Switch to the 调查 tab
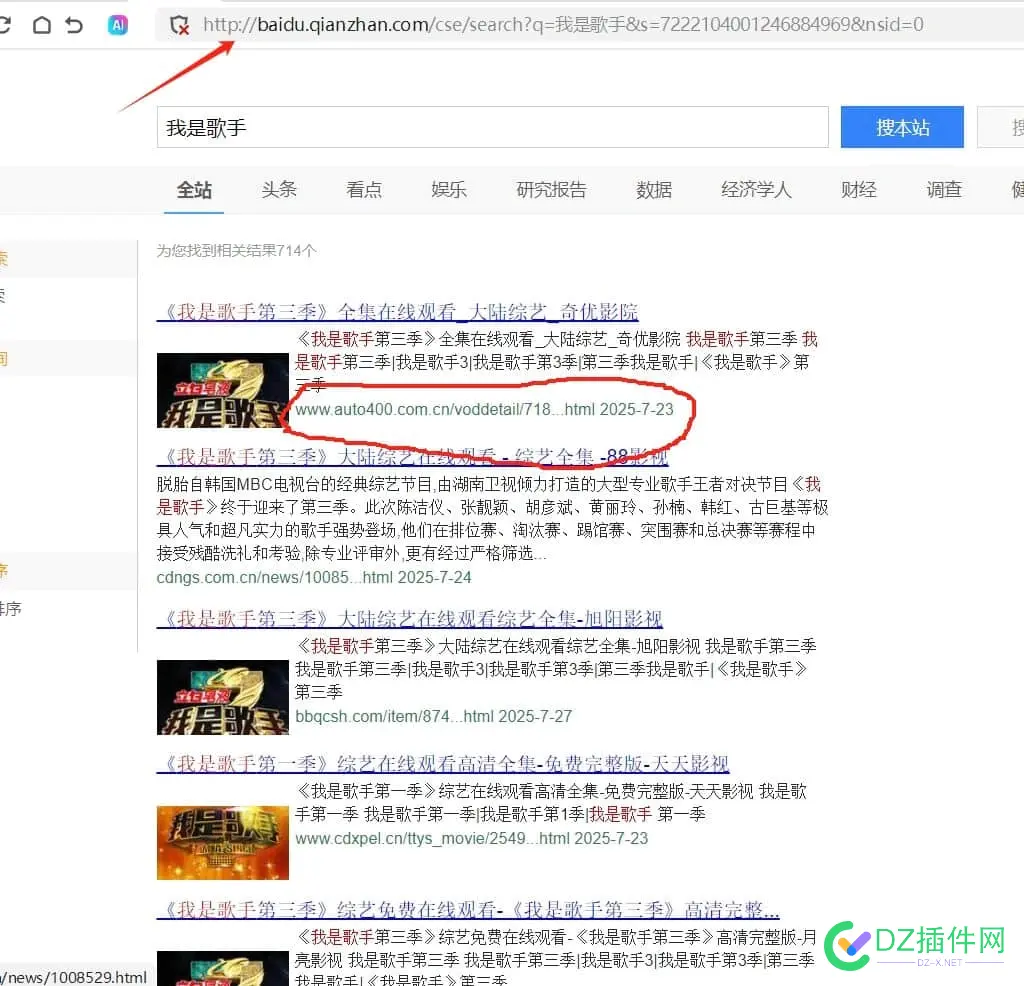The width and height of the screenshot is (1024, 986). coord(943,190)
